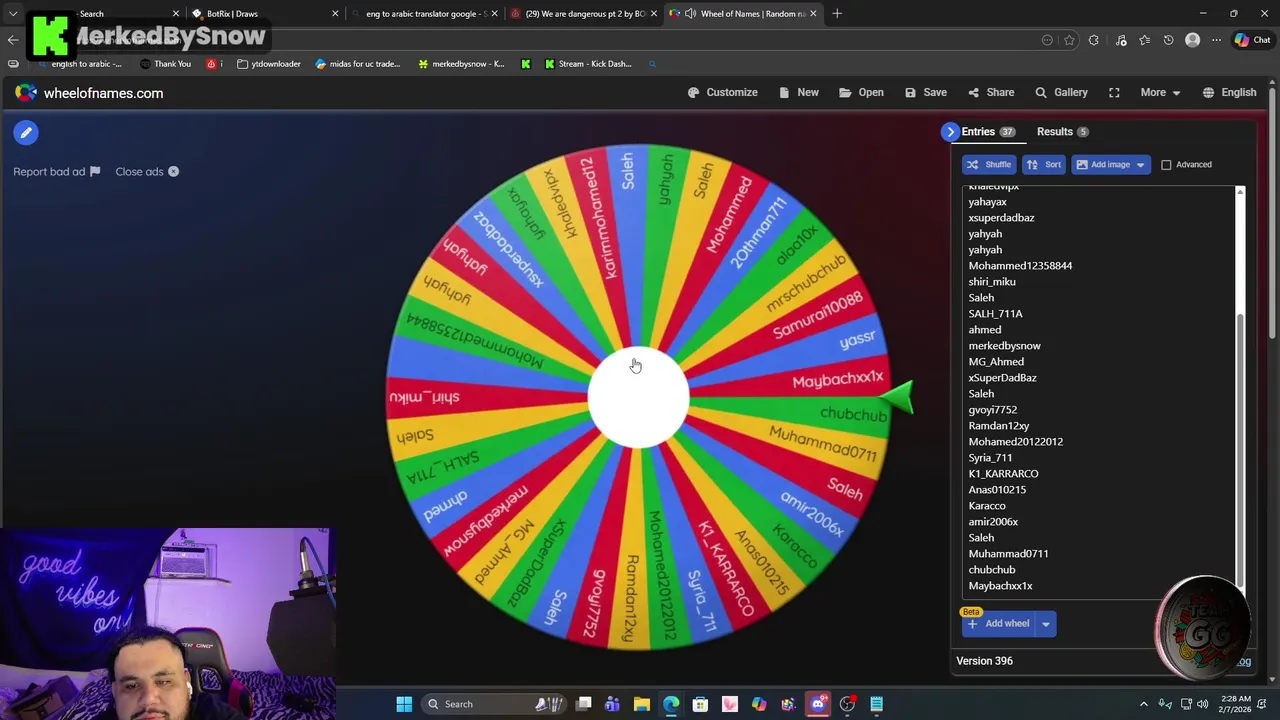Expand the Add image dropdown
The width and height of the screenshot is (1280, 720).
[1140, 165]
